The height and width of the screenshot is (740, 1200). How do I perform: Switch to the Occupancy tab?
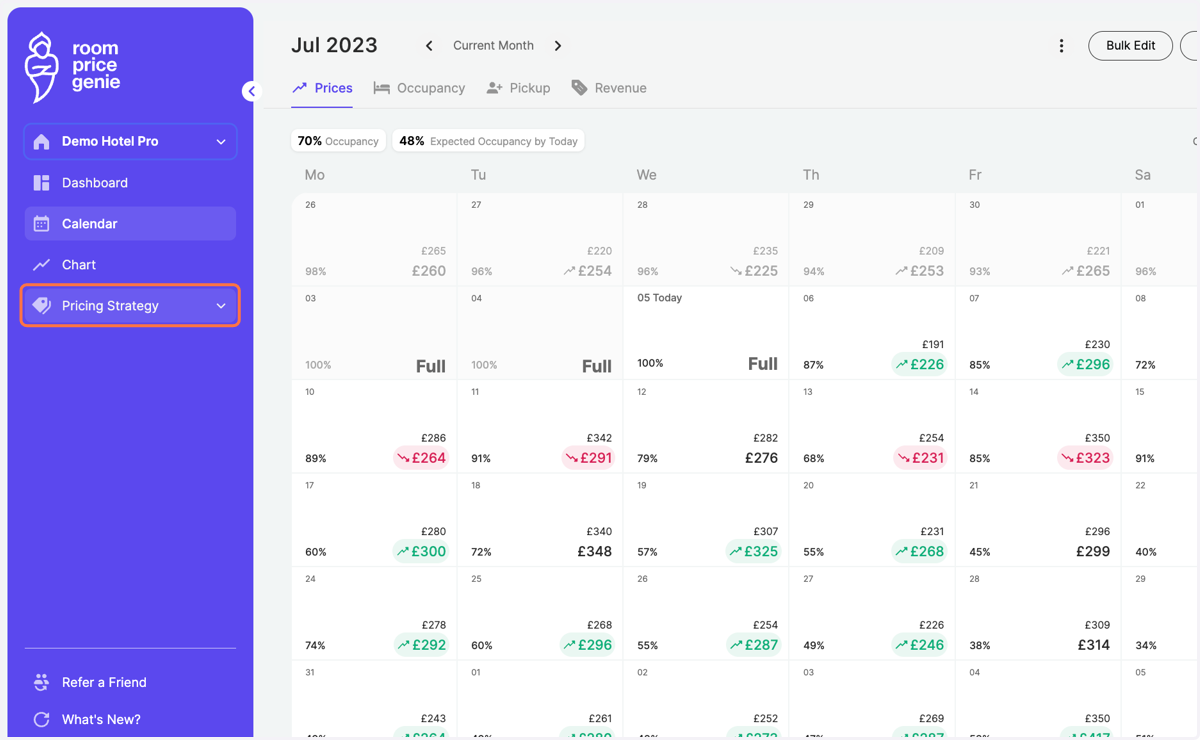419,88
